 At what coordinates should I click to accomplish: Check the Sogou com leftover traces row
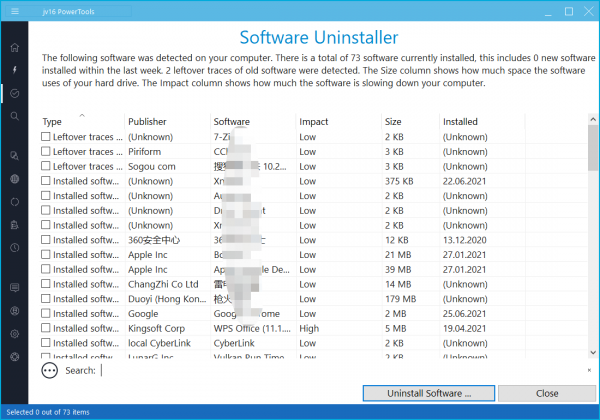[46, 166]
